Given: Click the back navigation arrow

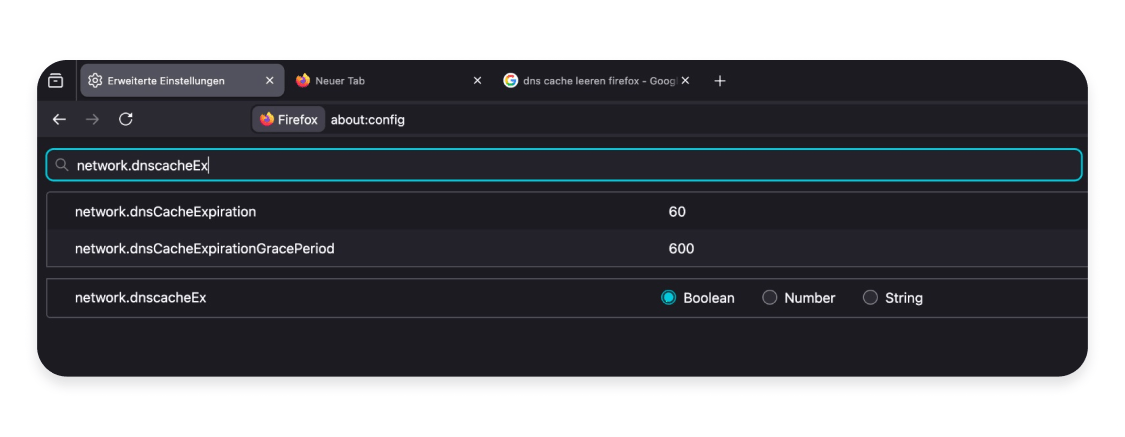Looking at the screenshot, I should 59,119.
